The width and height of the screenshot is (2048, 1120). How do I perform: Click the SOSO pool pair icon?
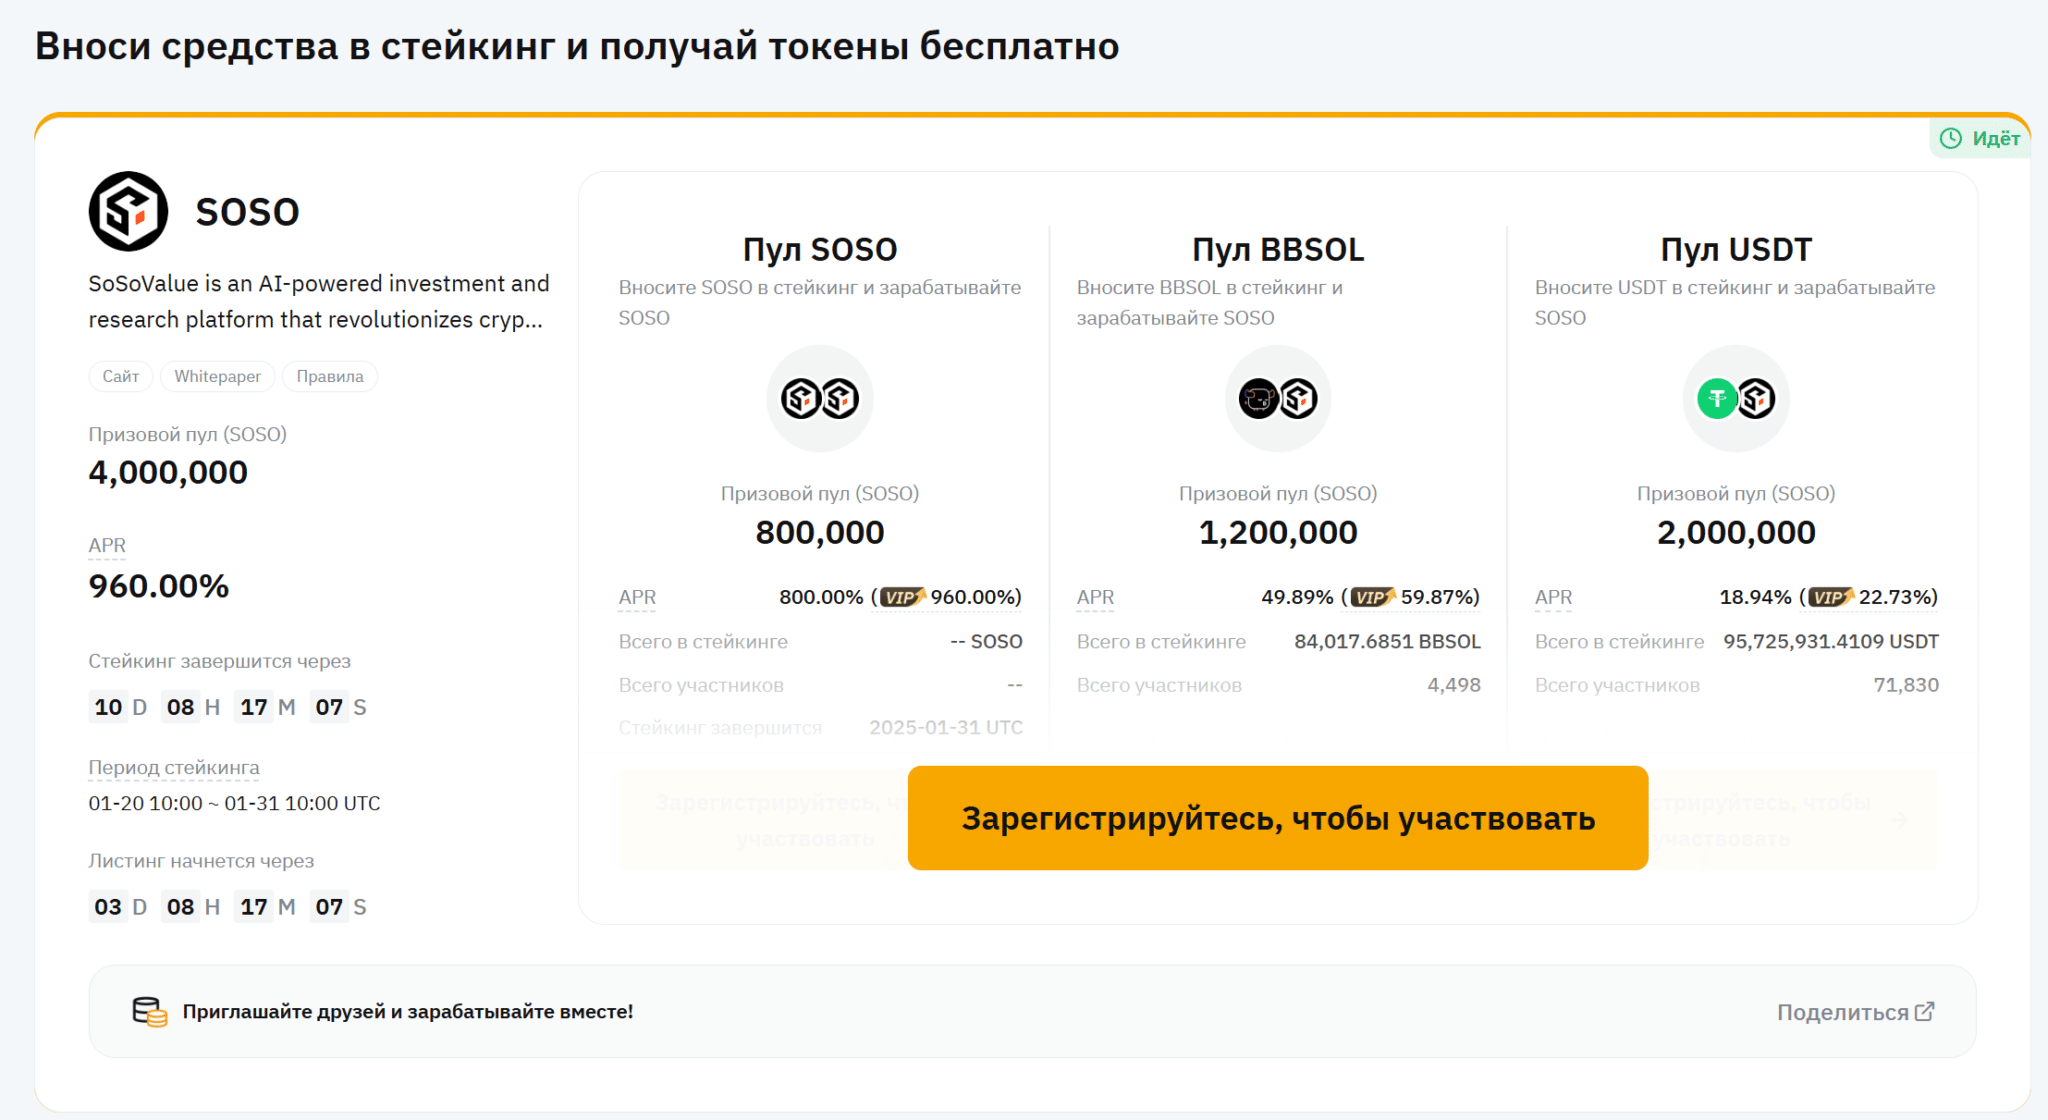click(x=819, y=399)
